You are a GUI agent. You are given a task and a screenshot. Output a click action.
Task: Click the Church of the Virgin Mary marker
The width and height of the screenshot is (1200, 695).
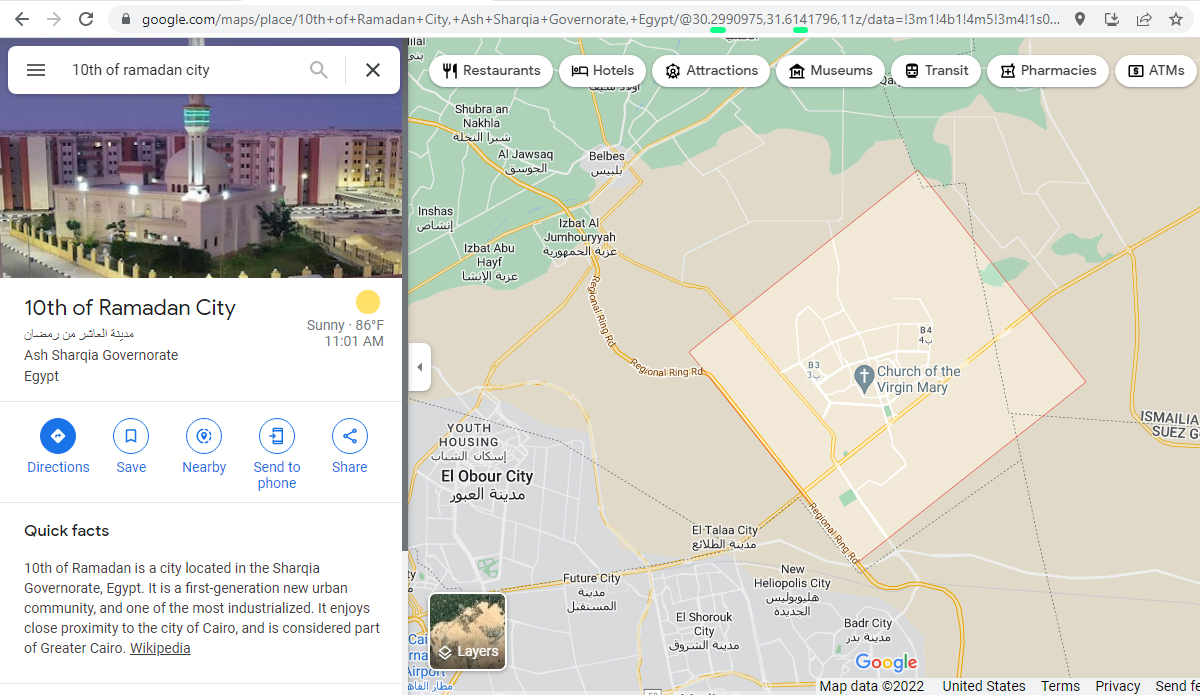864,378
